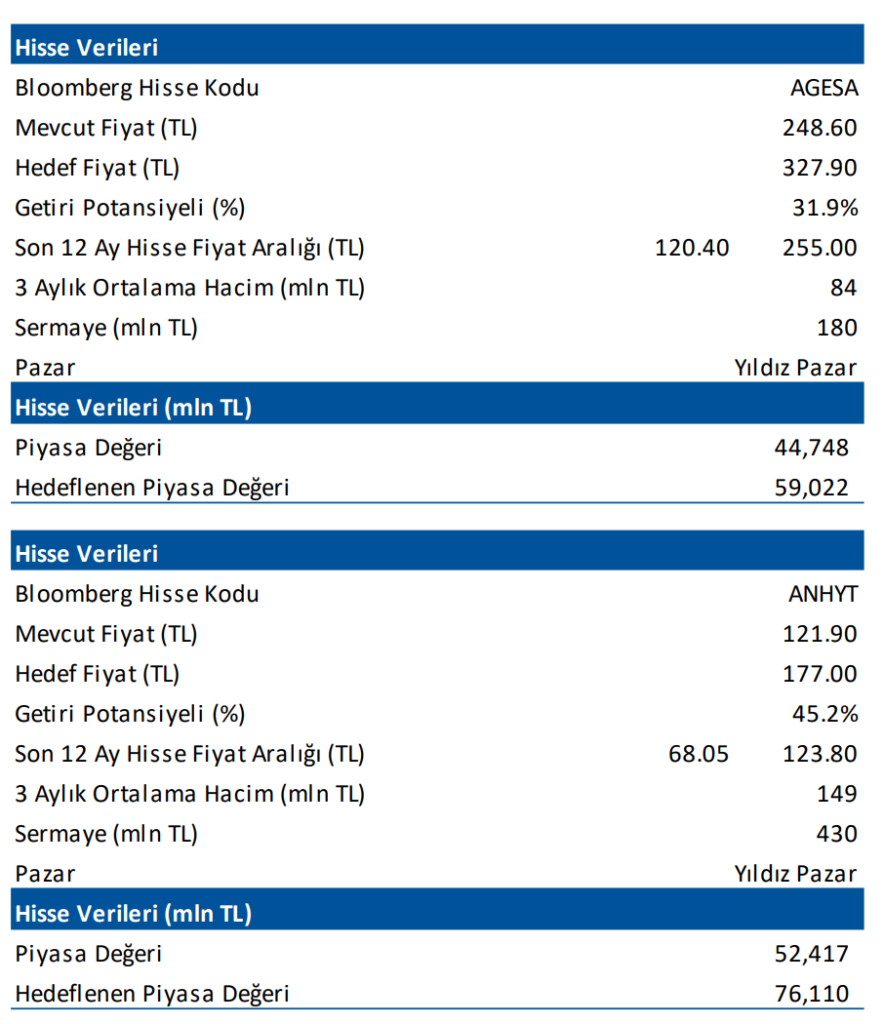Click the AGESA Bloomberg ticker code
The height and width of the screenshot is (1024, 884).
[824, 88]
